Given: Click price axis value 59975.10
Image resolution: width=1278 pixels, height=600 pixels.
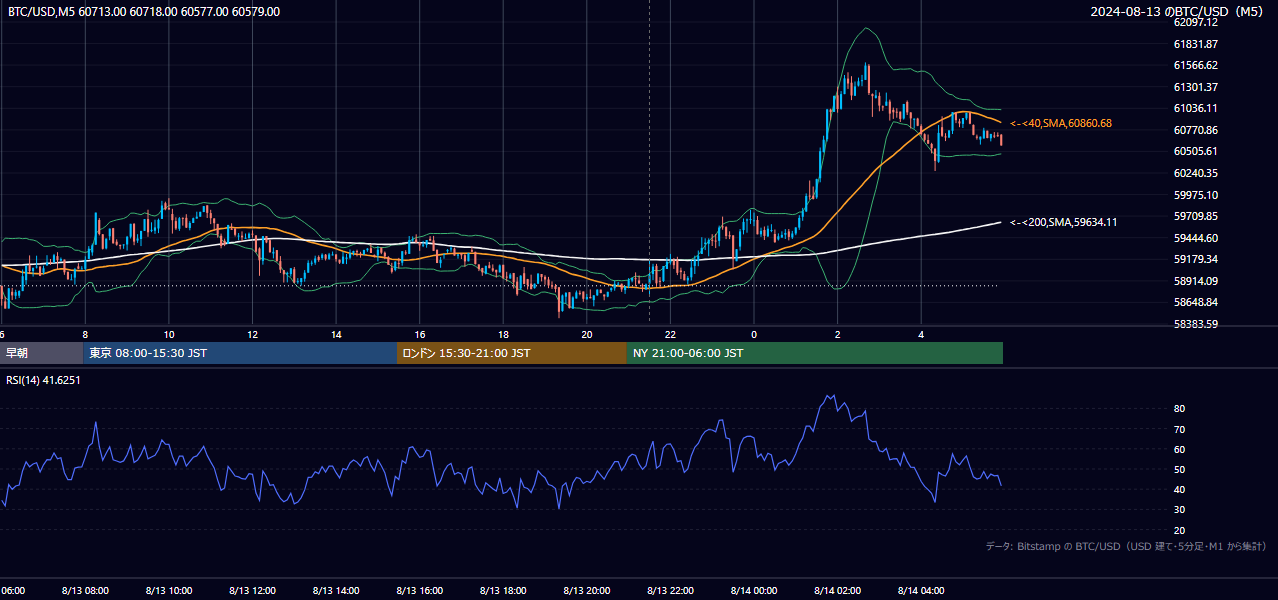Looking at the screenshot, I should pos(1196,195).
